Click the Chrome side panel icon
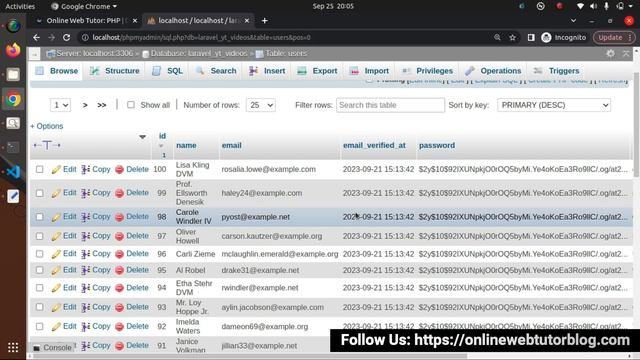The height and width of the screenshot is (360, 640). point(531,38)
